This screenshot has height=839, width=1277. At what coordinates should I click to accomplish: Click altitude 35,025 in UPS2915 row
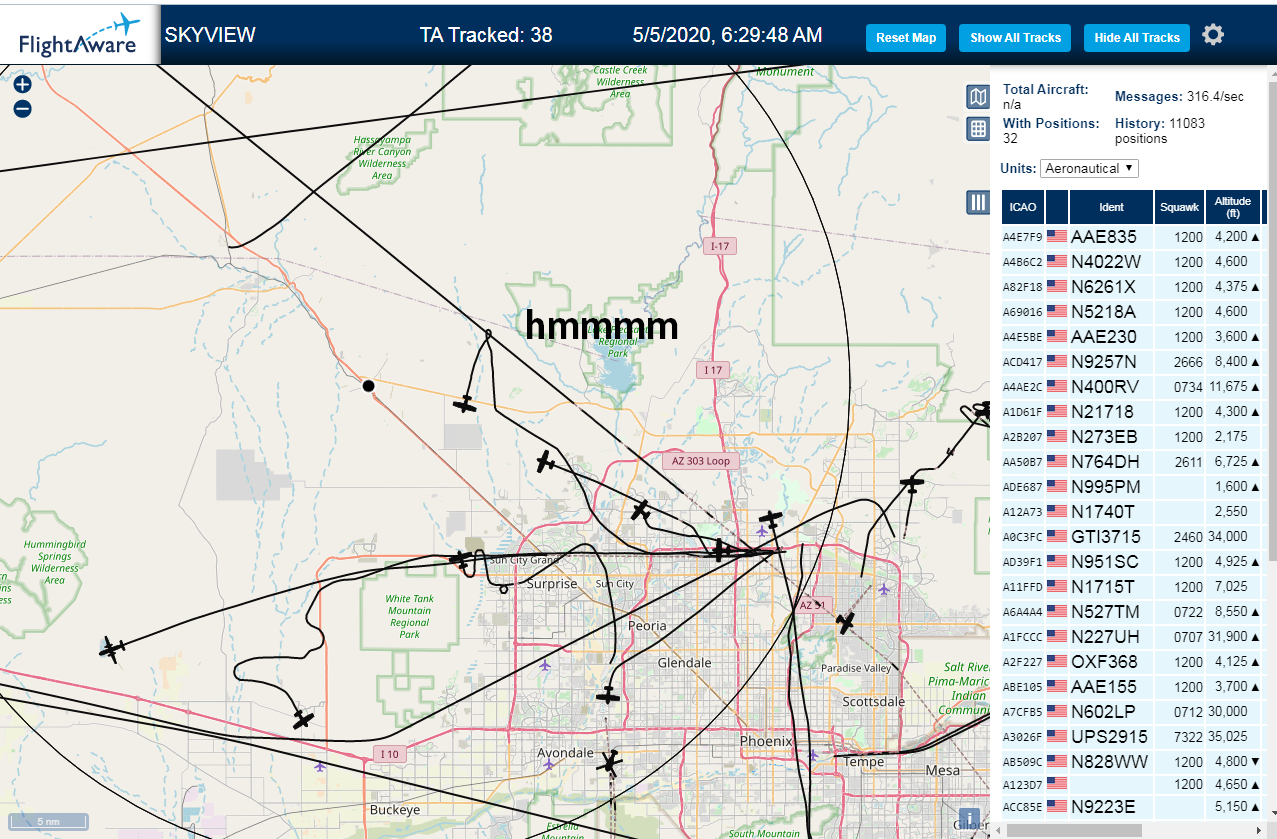pos(1229,737)
